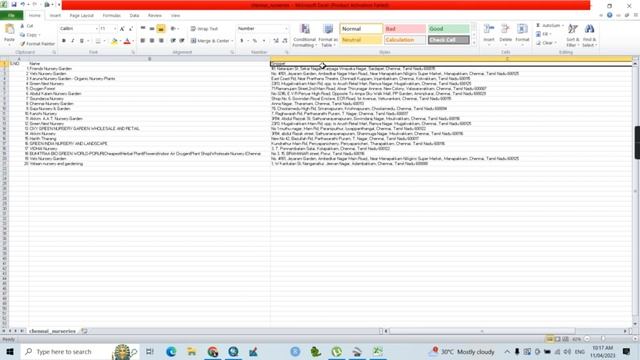Viewport: 640px width, 360px height.
Task: Apply the Neutral cell style
Action: click(x=361, y=40)
